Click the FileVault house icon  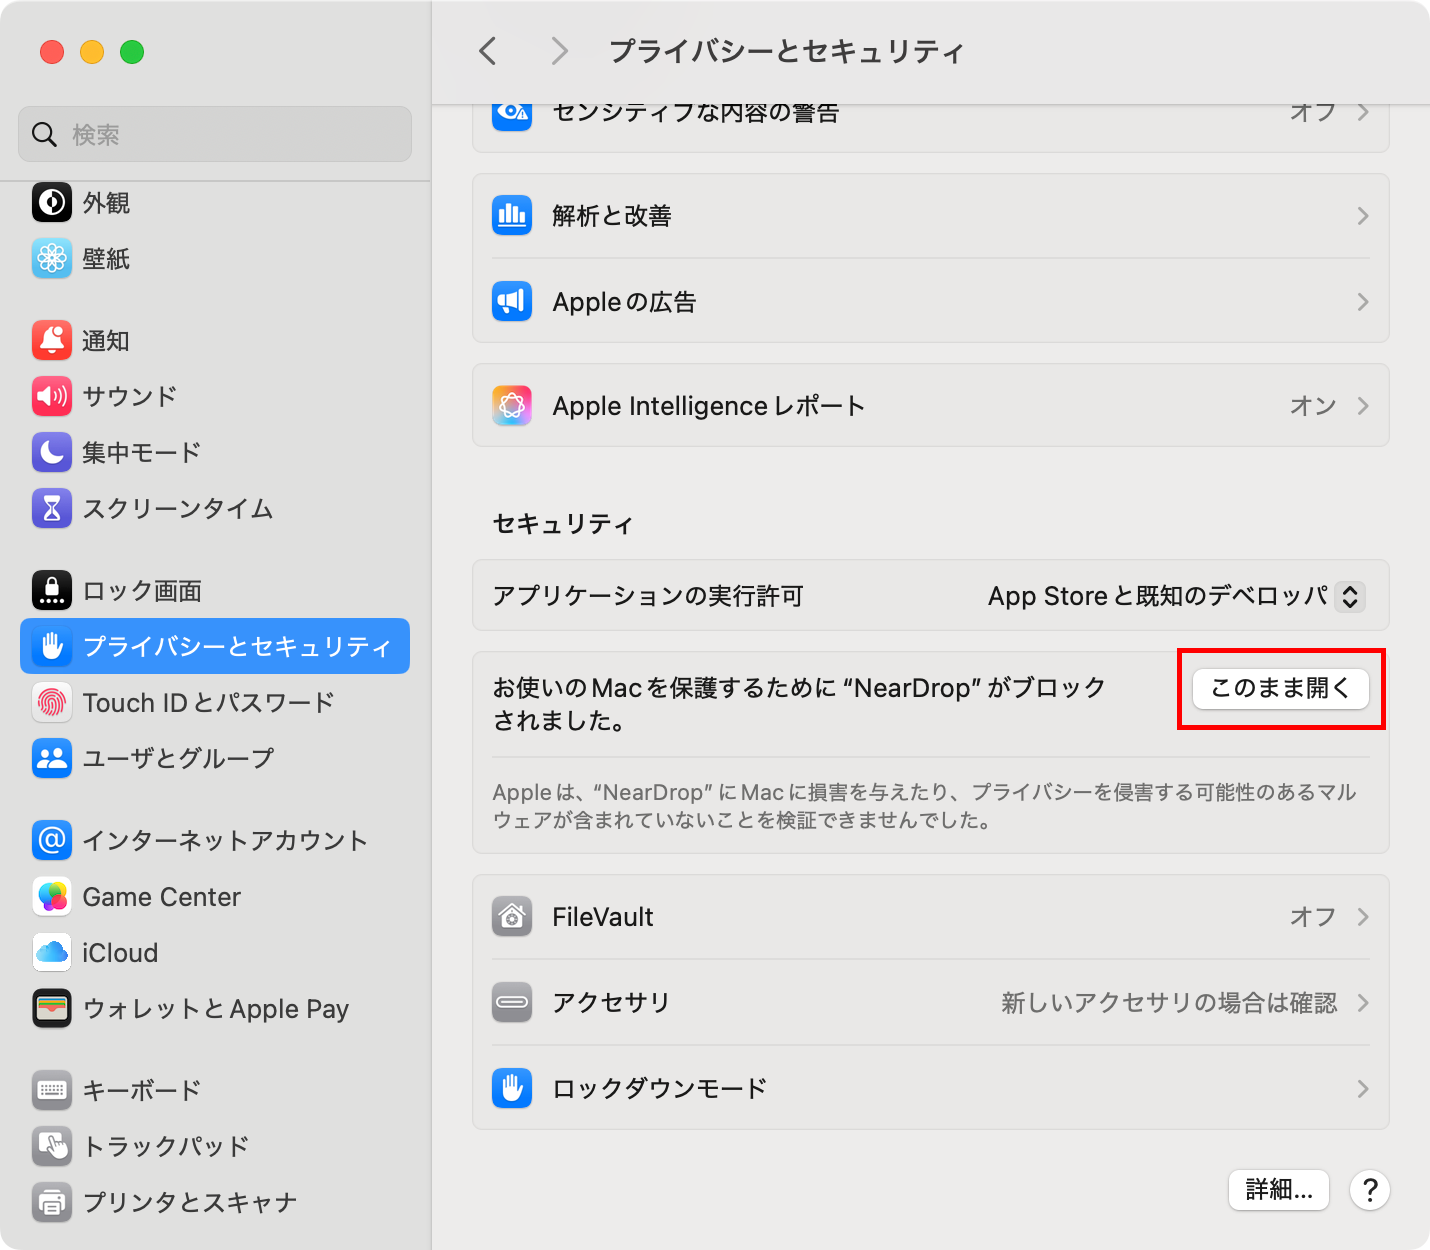coord(512,916)
